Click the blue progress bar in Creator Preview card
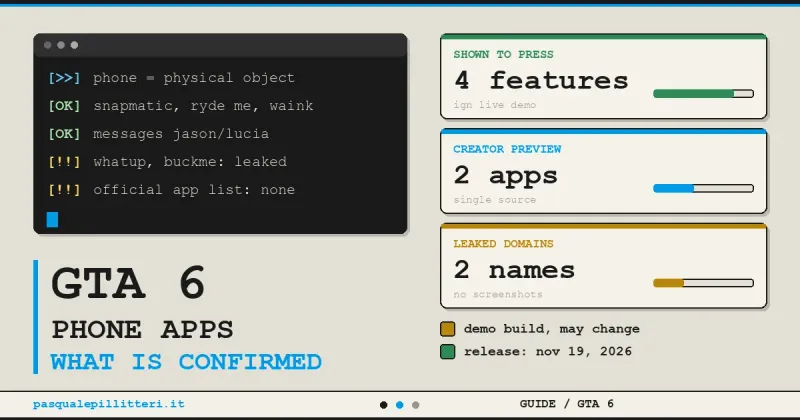This screenshot has width=800, height=420. [703, 188]
